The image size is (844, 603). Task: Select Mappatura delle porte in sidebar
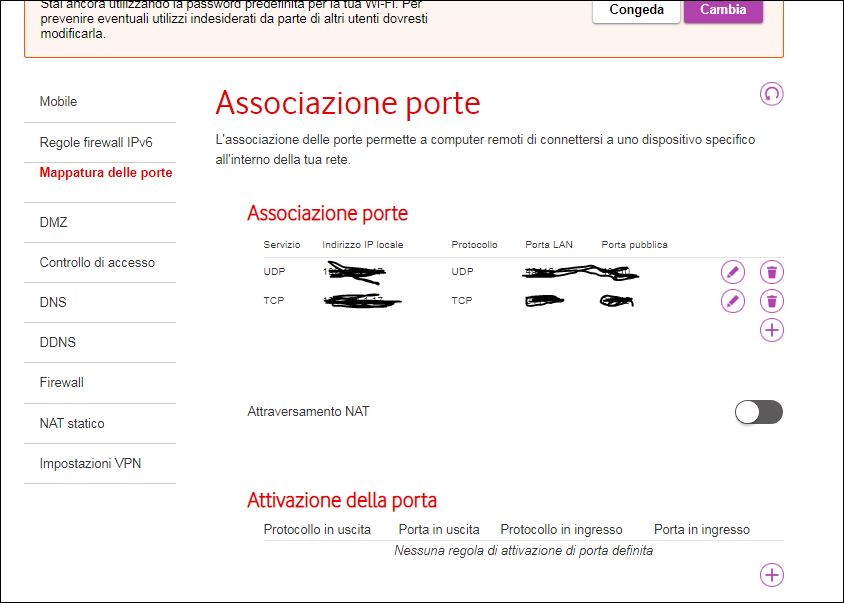pos(106,173)
